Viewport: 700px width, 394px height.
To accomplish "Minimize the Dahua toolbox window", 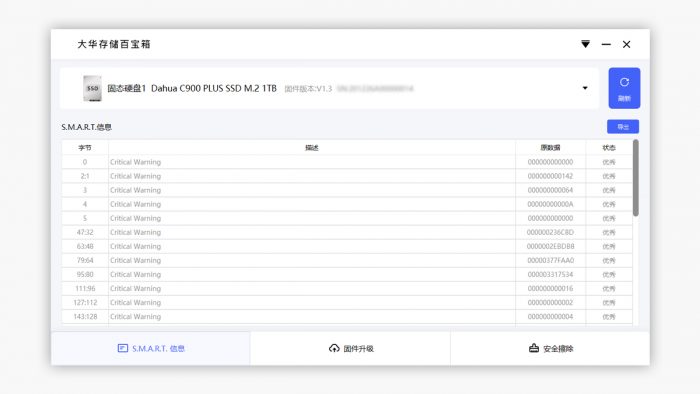I will (606, 44).
